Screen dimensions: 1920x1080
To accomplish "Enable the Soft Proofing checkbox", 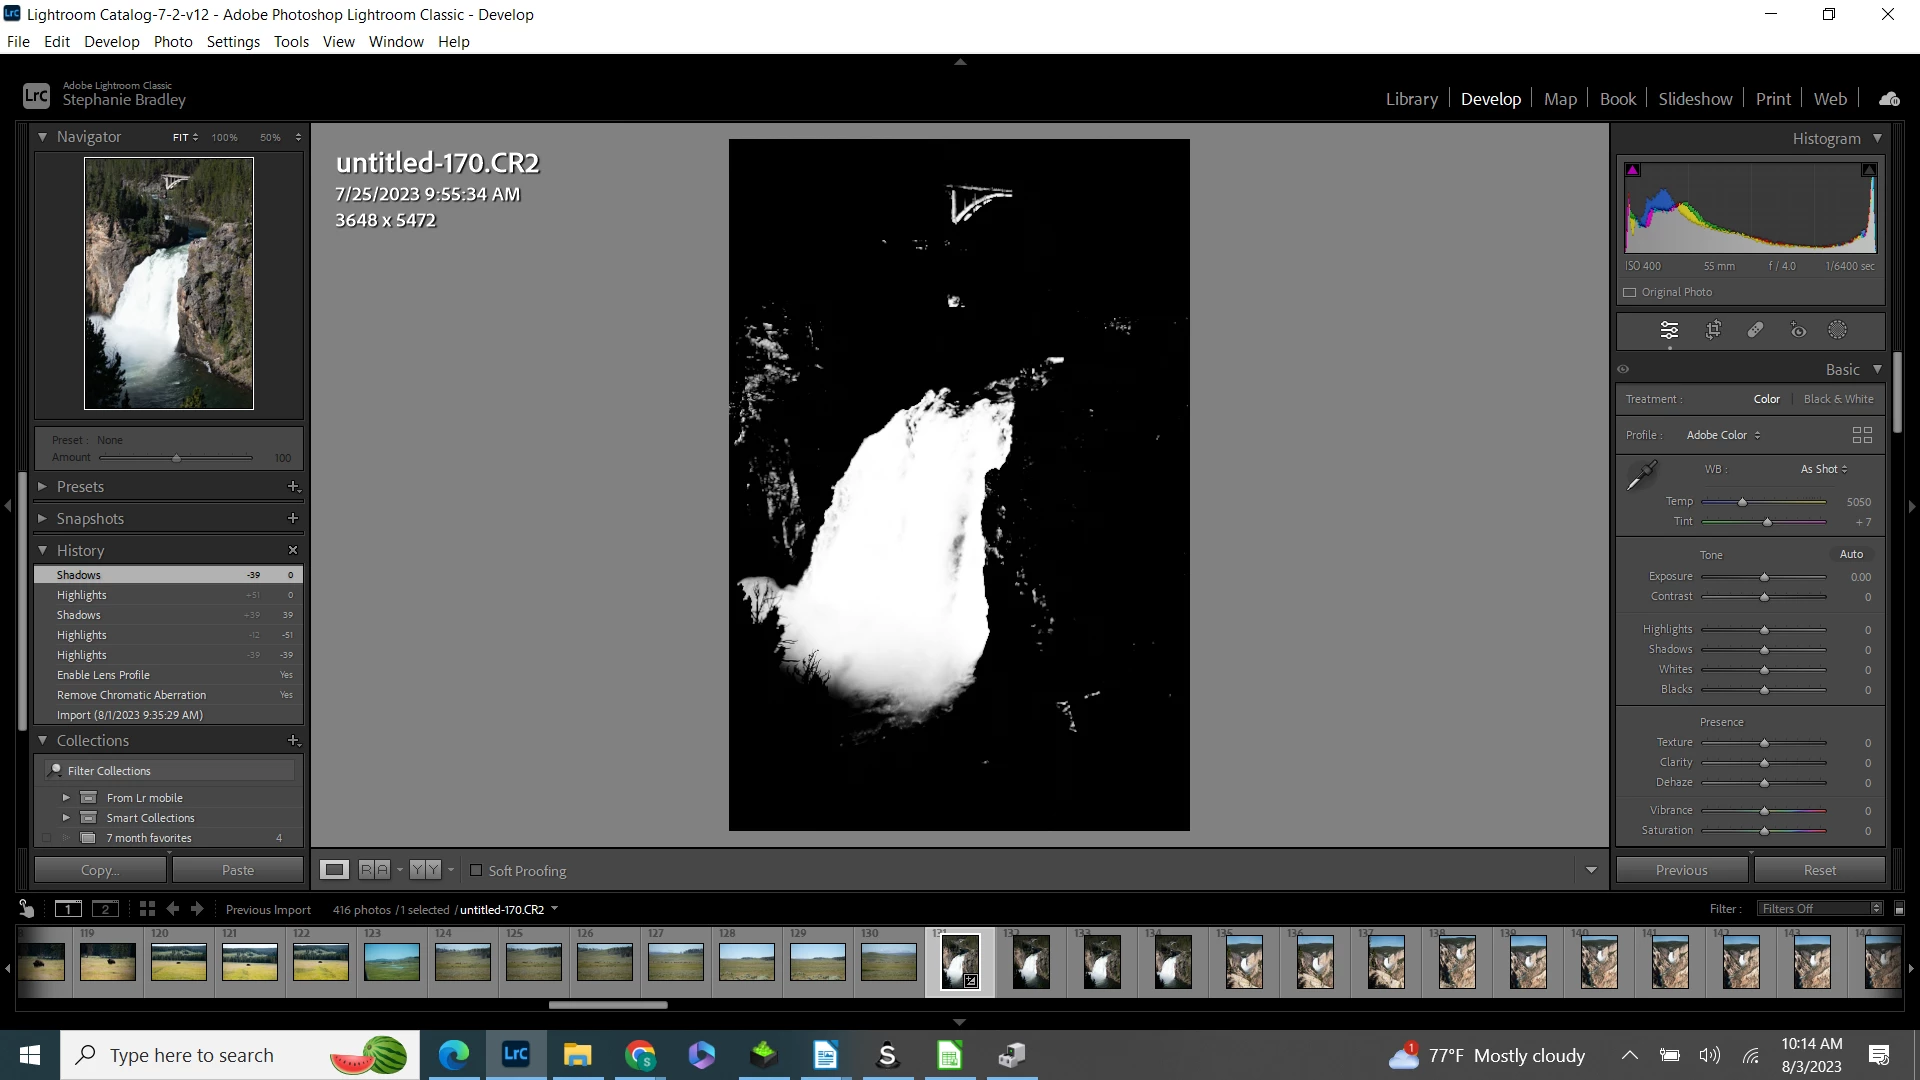I will coord(476,870).
